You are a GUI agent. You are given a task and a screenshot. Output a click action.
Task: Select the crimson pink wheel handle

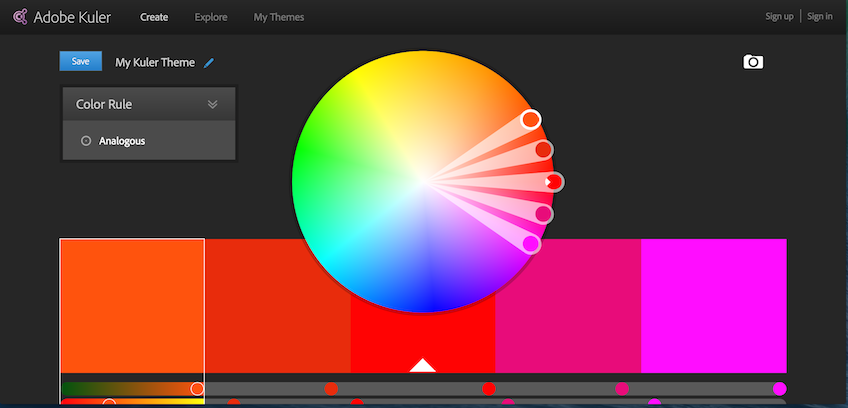pos(544,214)
